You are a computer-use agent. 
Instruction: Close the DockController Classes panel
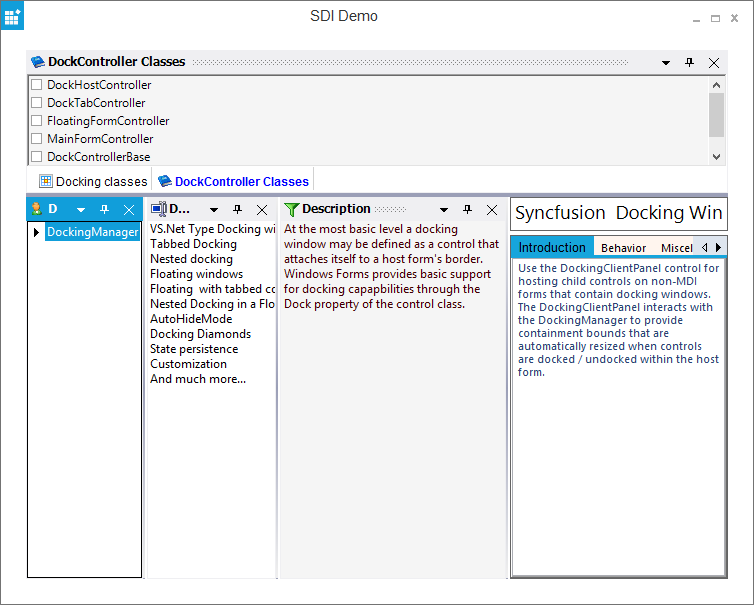click(714, 62)
